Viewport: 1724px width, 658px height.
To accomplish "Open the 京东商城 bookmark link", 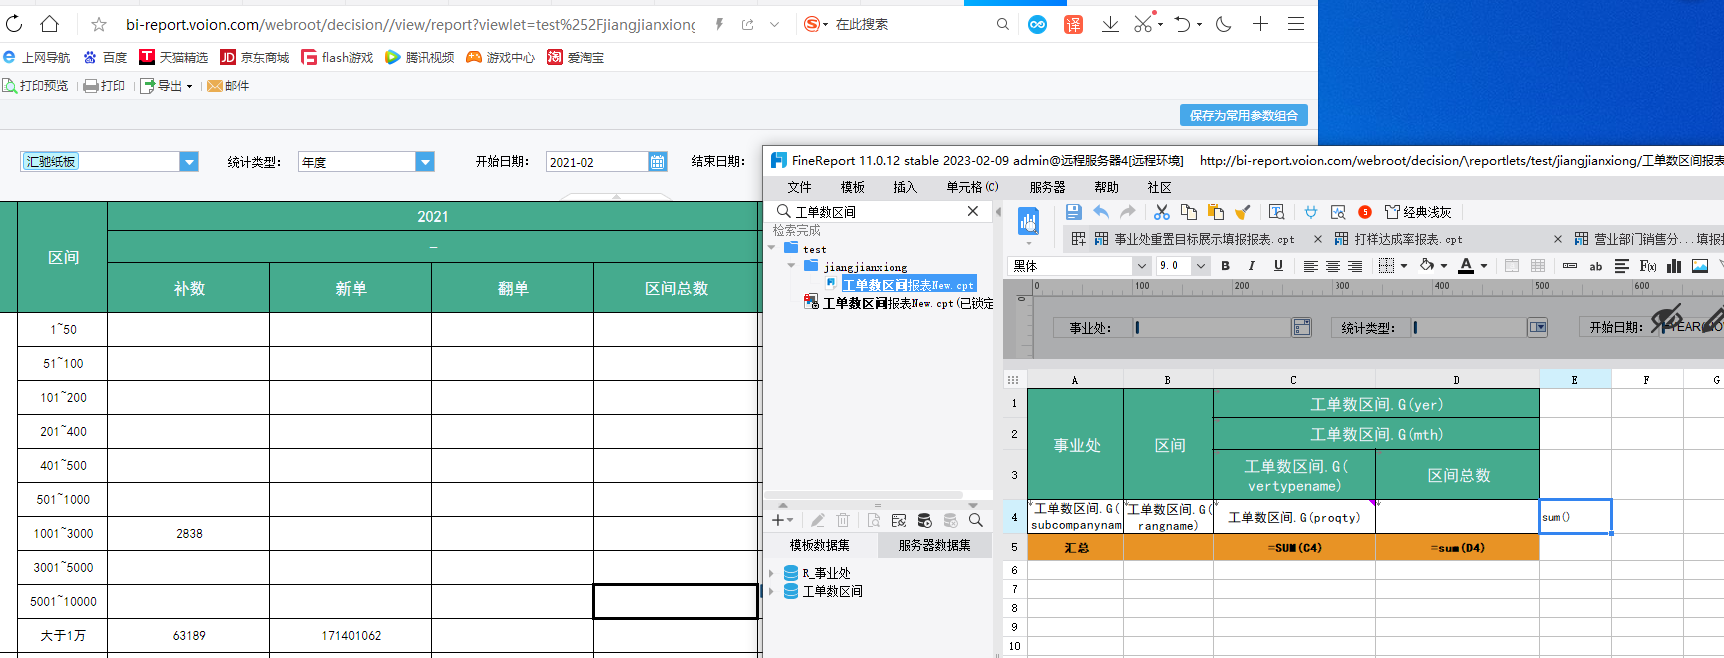I will [255, 58].
